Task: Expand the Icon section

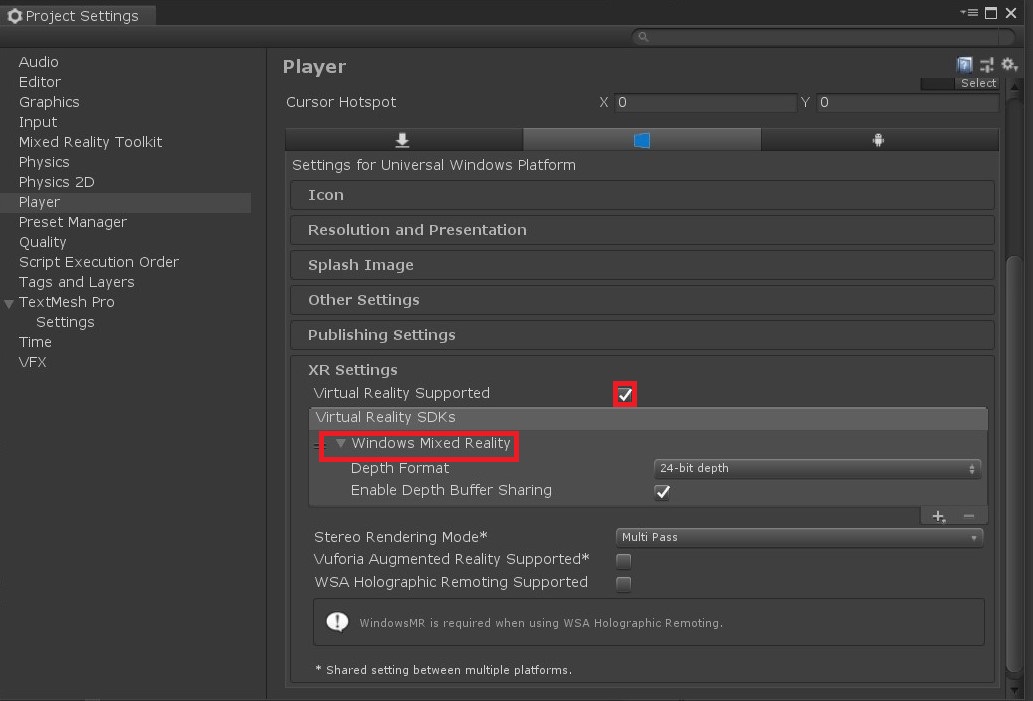Action: [642, 195]
